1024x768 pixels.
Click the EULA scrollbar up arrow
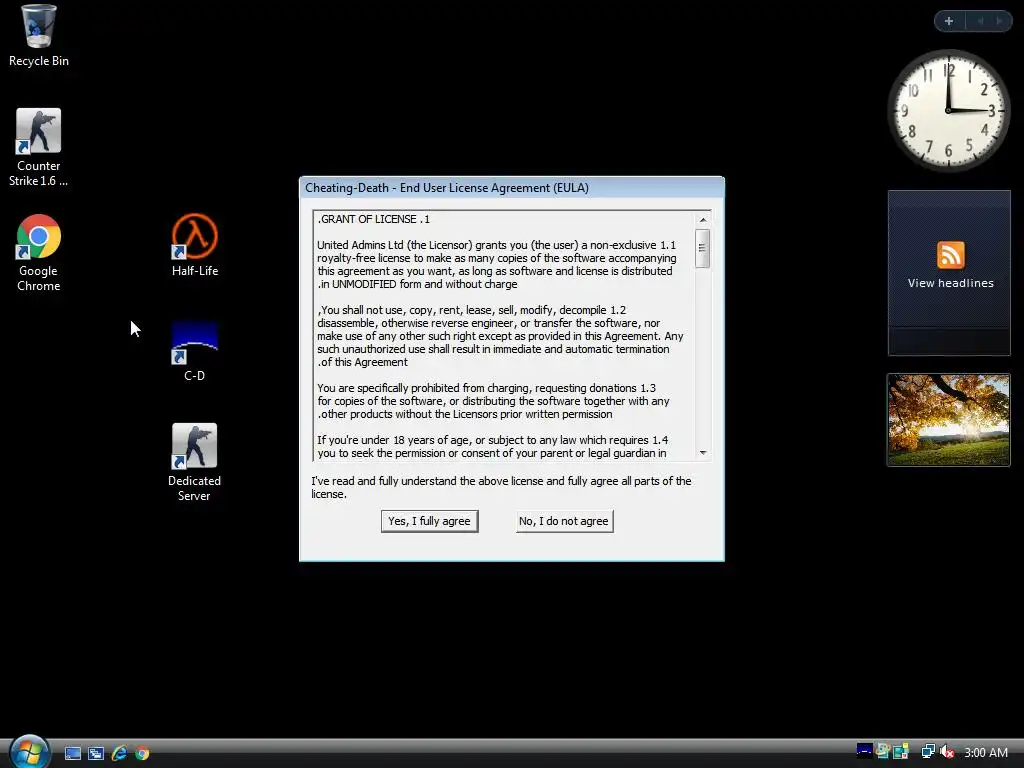tap(703, 219)
